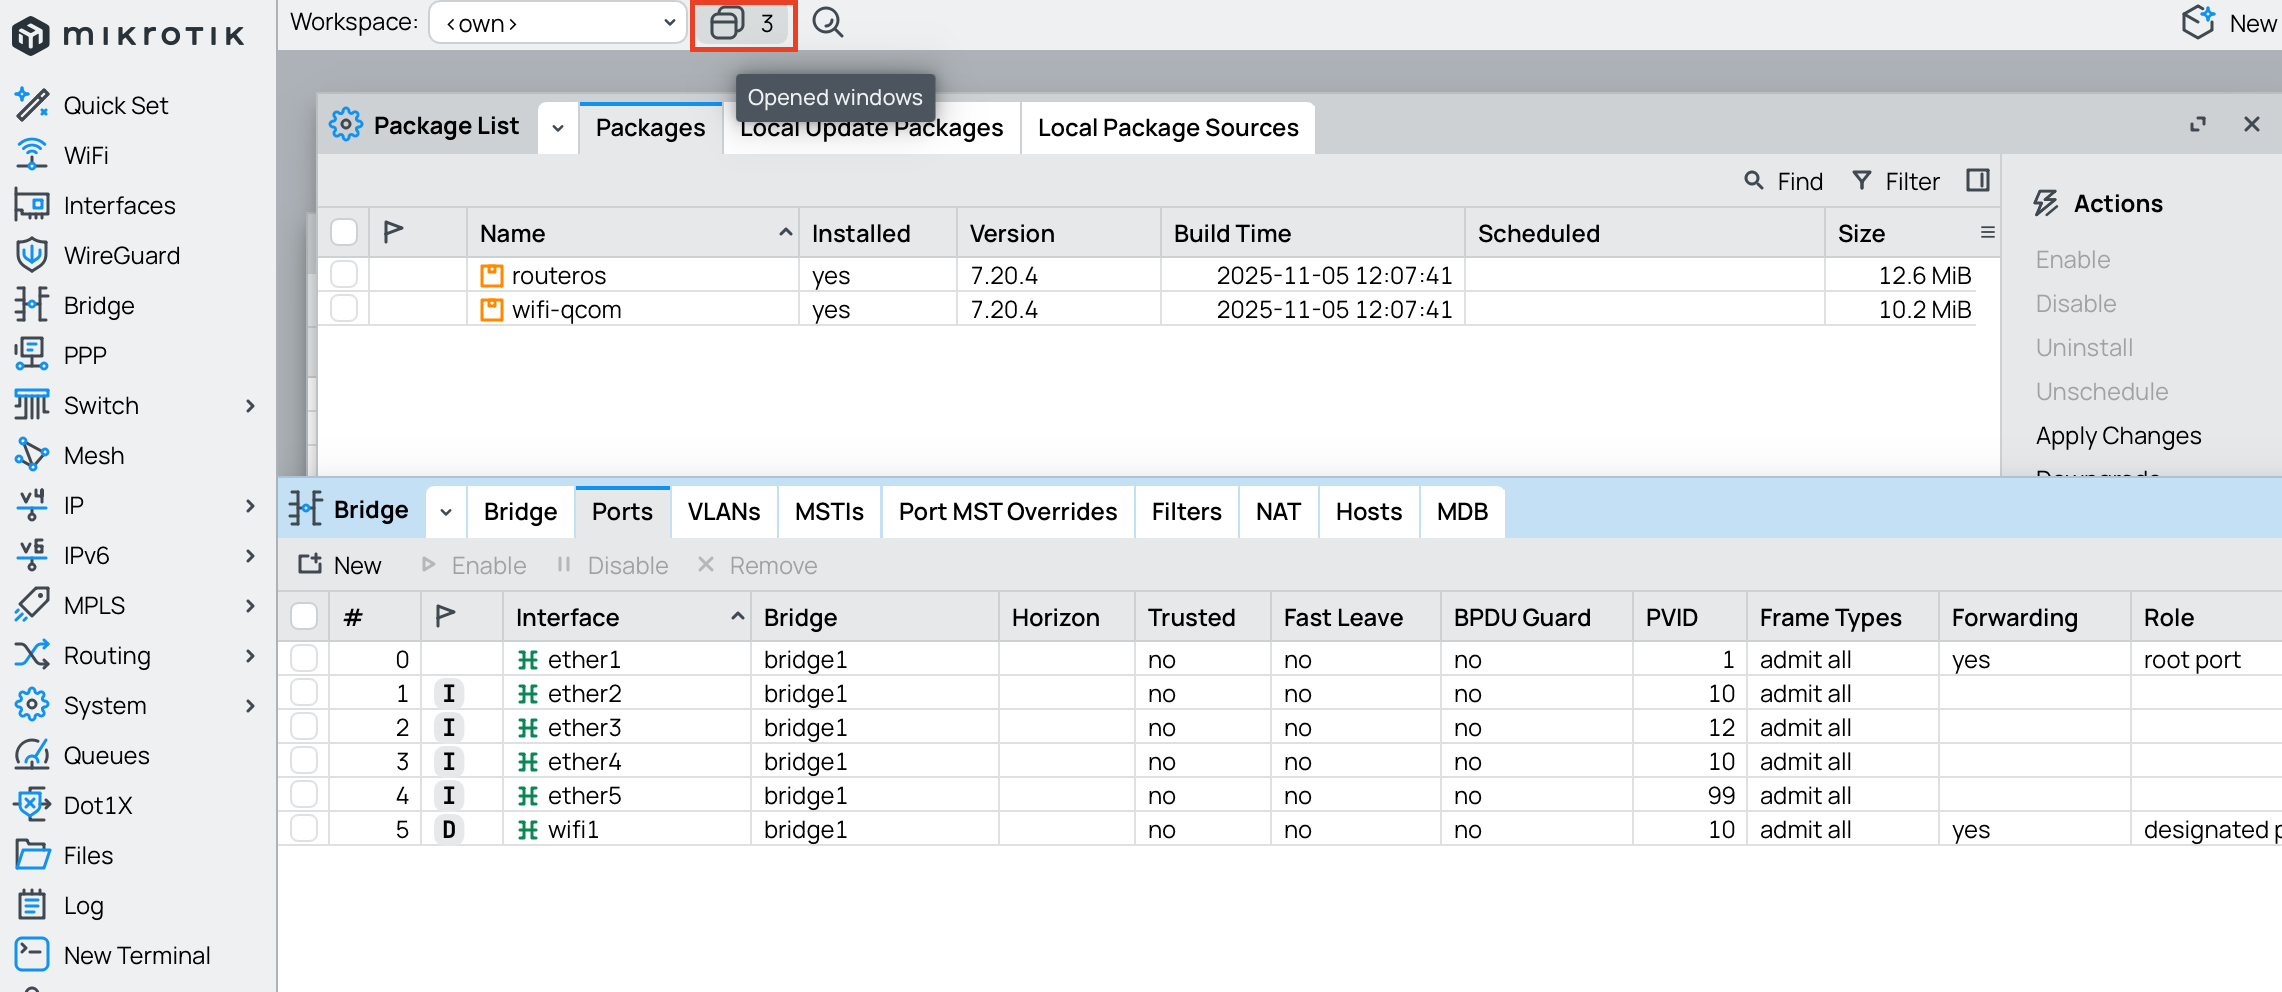Open Interfaces in the sidebar
This screenshot has height=992, width=2282.
tap(119, 205)
